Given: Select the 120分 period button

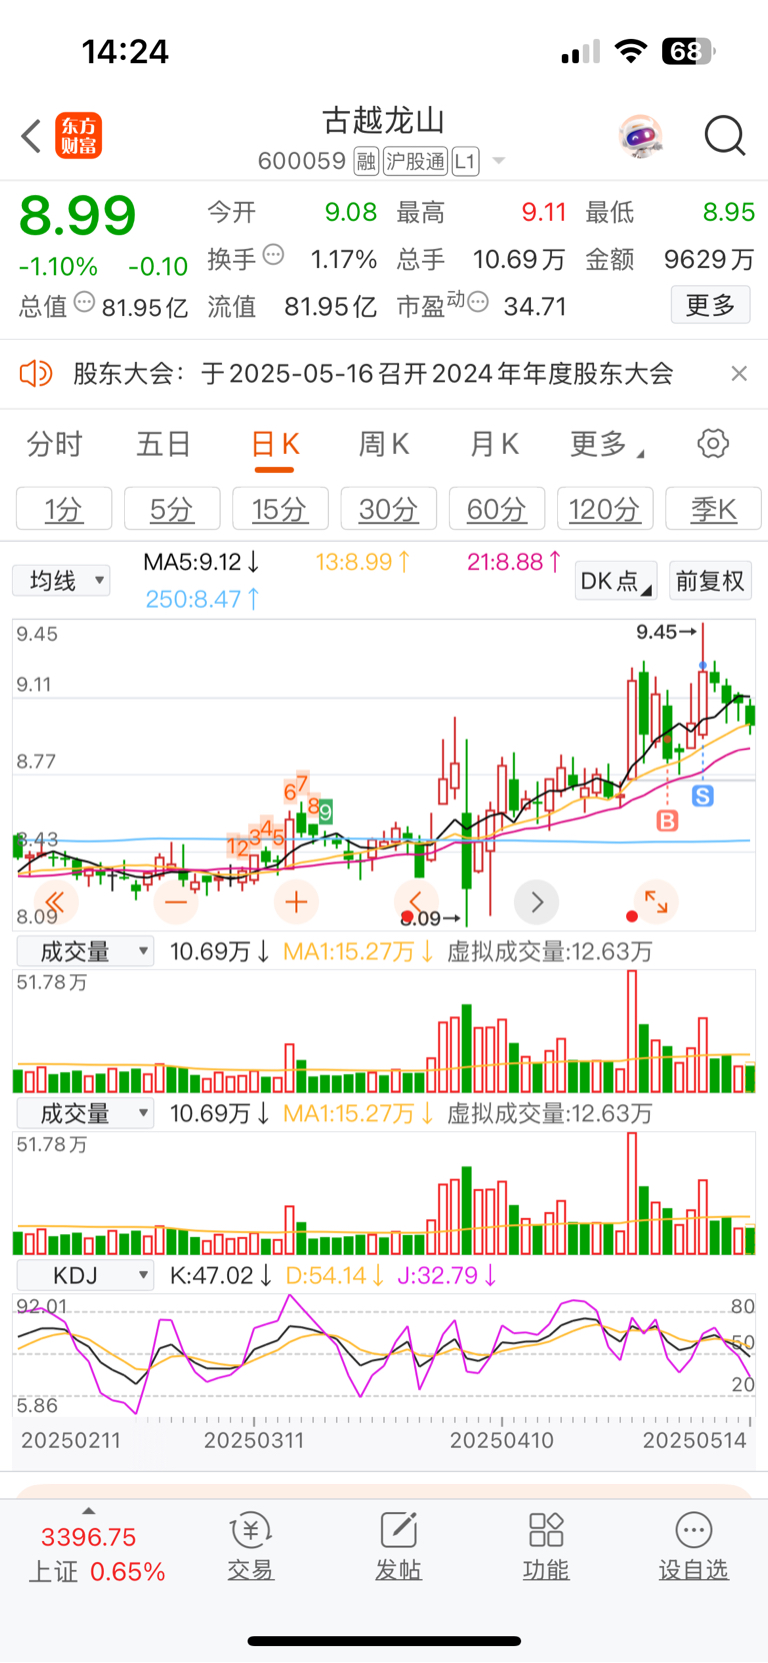Looking at the screenshot, I should coord(605,509).
